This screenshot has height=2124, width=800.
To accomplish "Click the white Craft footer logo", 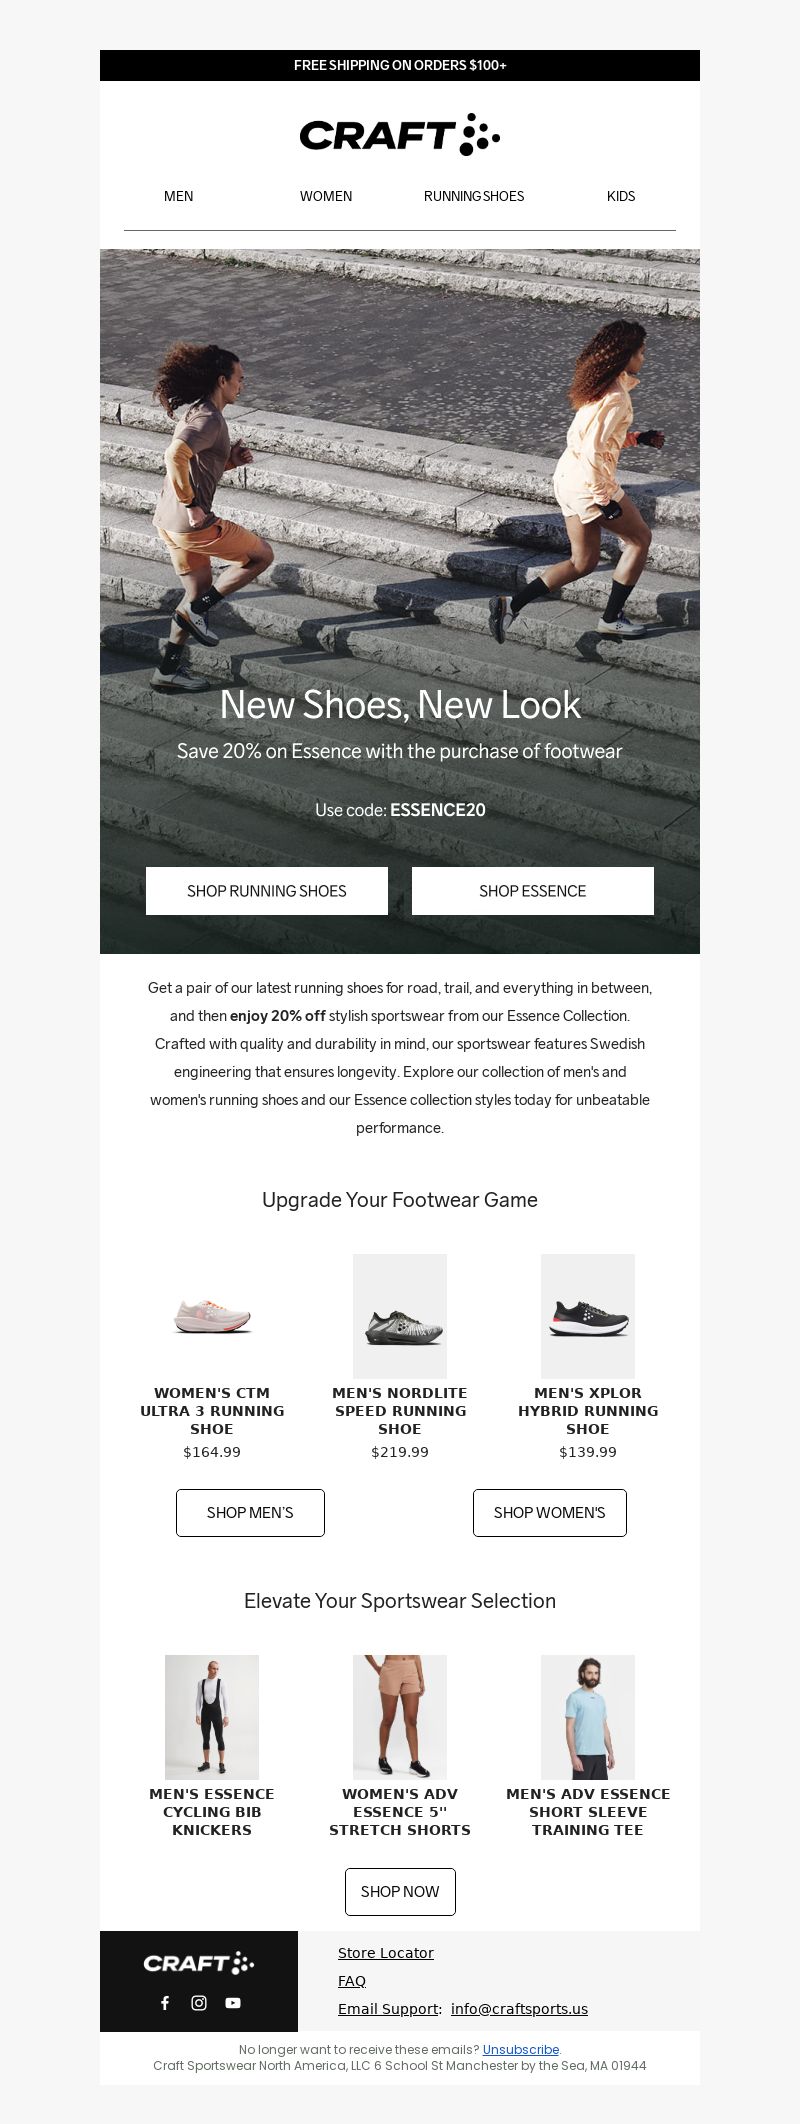I will pyautogui.click(x=199, y=1963).
